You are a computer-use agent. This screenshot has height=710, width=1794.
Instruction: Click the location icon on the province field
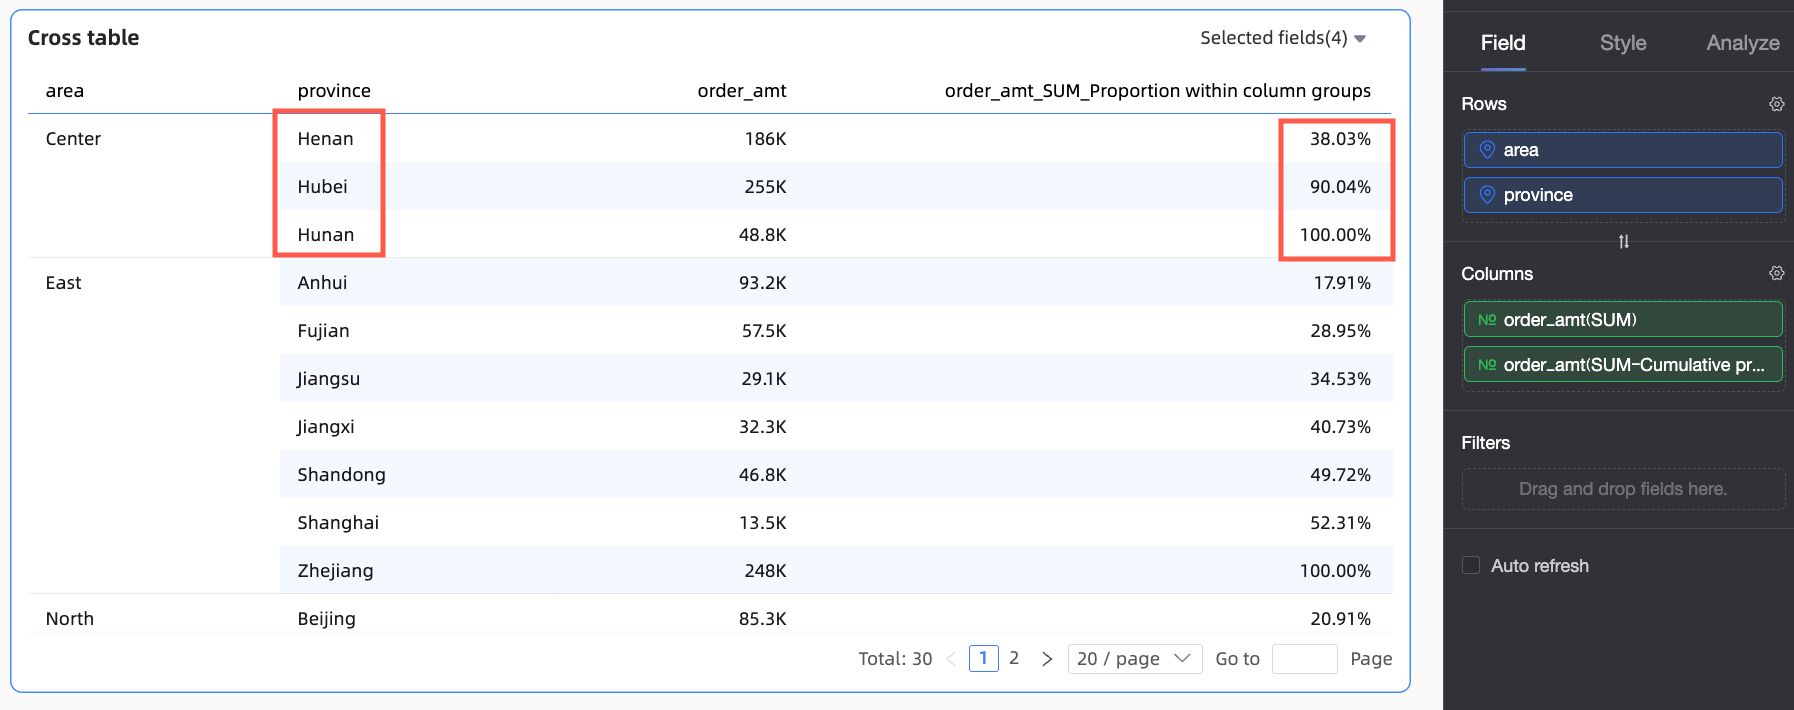point(1487,195)
